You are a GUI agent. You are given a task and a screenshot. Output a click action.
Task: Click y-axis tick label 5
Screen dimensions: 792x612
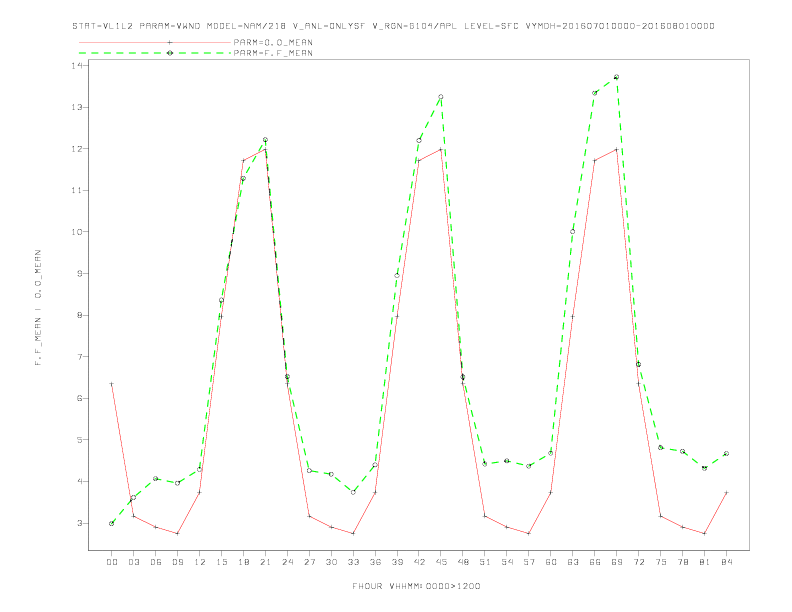pos(80,440)
